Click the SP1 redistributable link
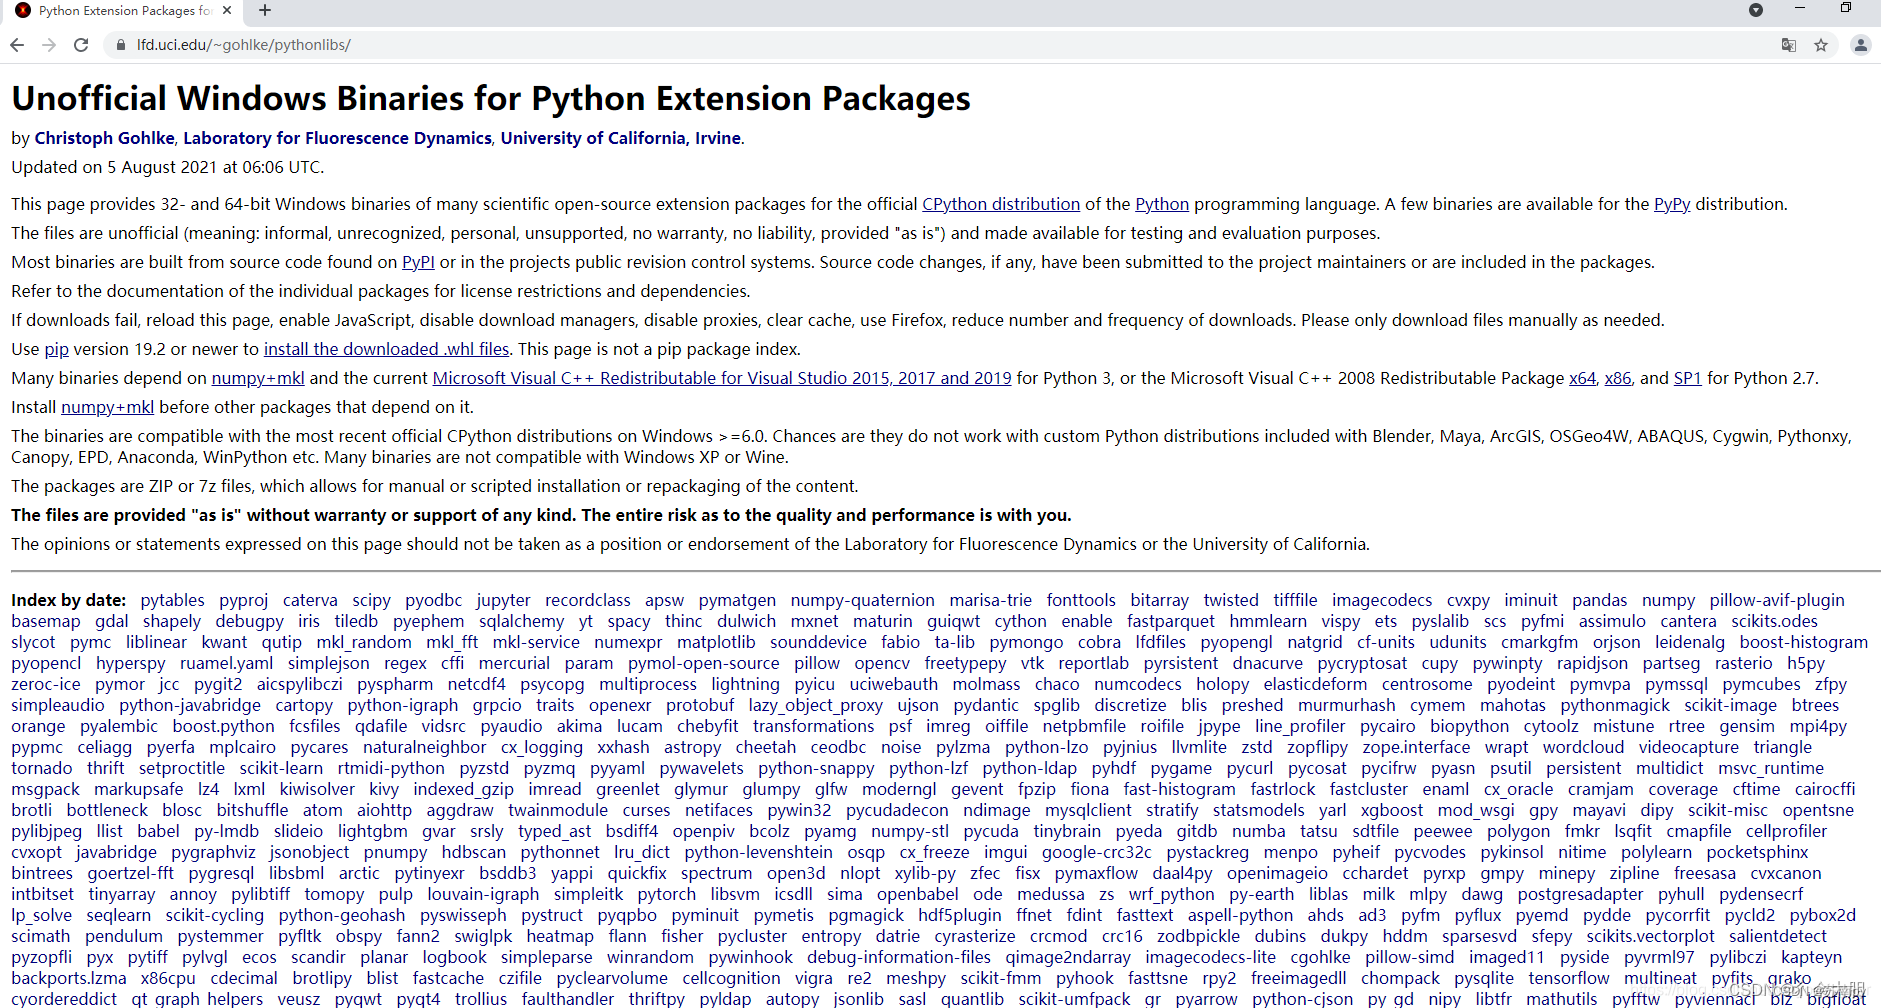The height and width of the screenshot is (1008, 1881). [1688, 378]
